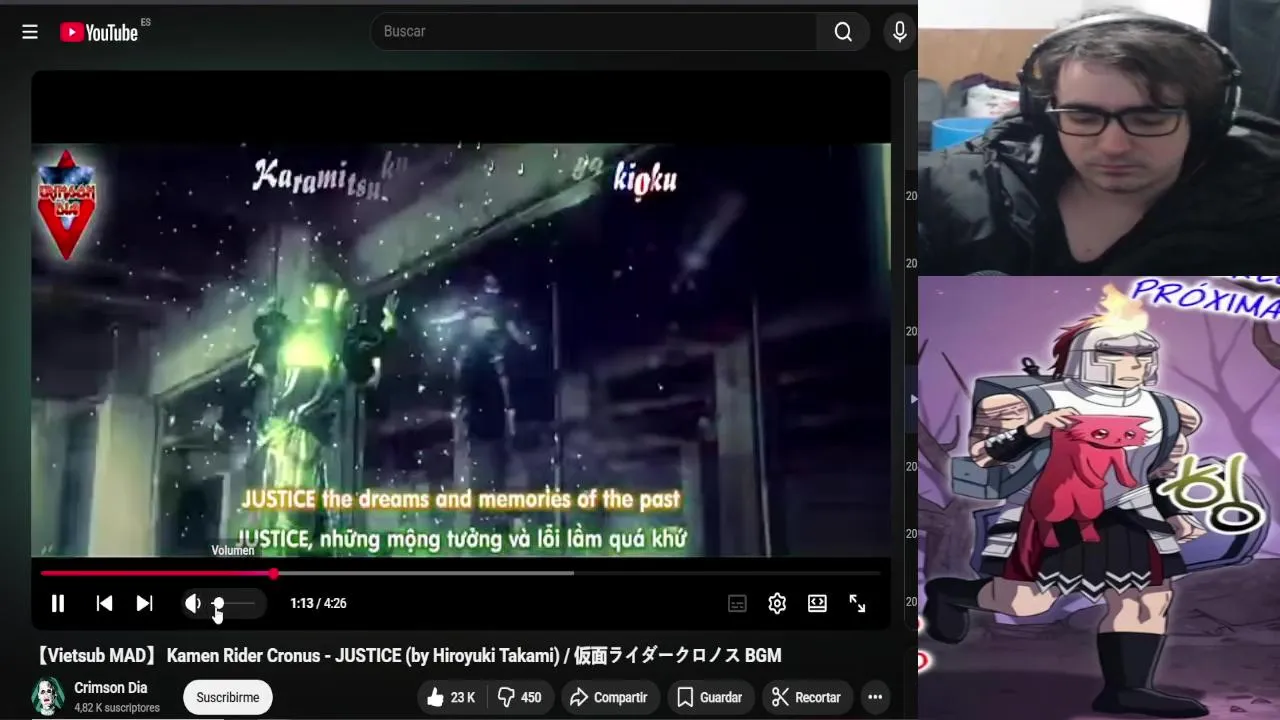Open the Crimson Dia channel avatar
Viewport: 1280px width, 720px height.
(x=48, y=697)
